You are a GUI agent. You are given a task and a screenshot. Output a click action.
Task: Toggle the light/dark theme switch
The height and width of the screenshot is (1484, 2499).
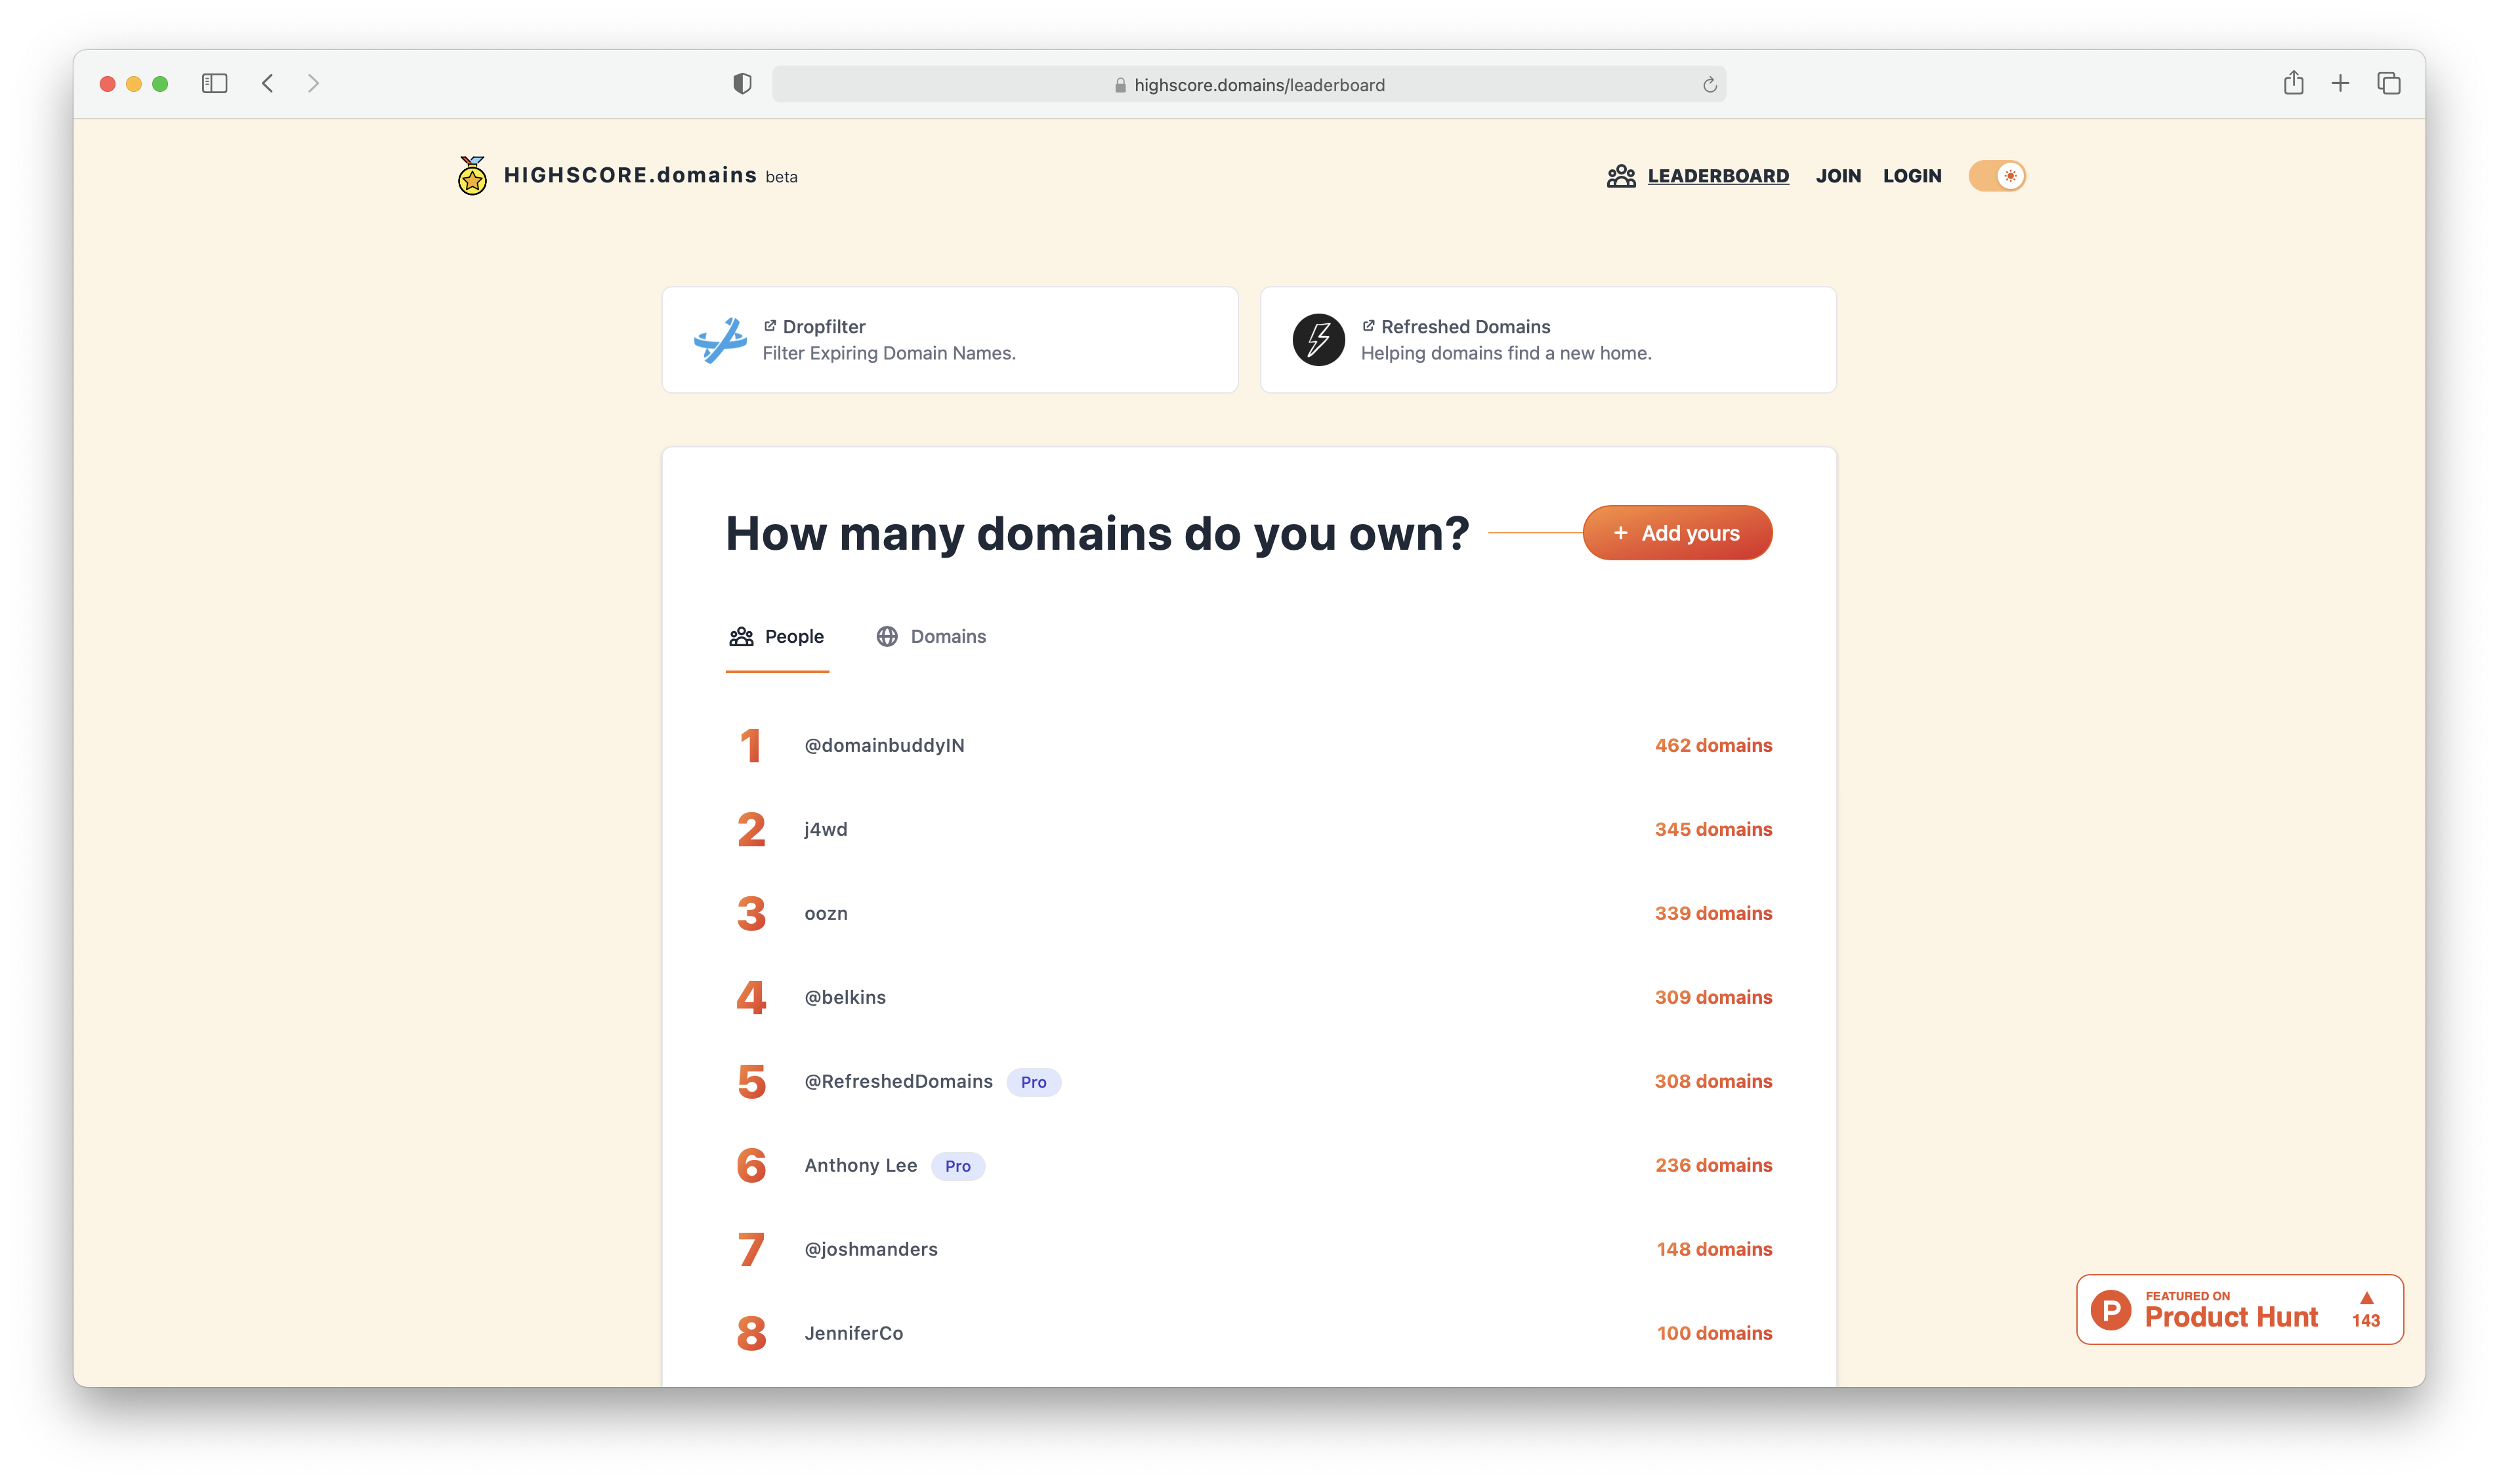pyautogui.click(x=1996, y=176)
